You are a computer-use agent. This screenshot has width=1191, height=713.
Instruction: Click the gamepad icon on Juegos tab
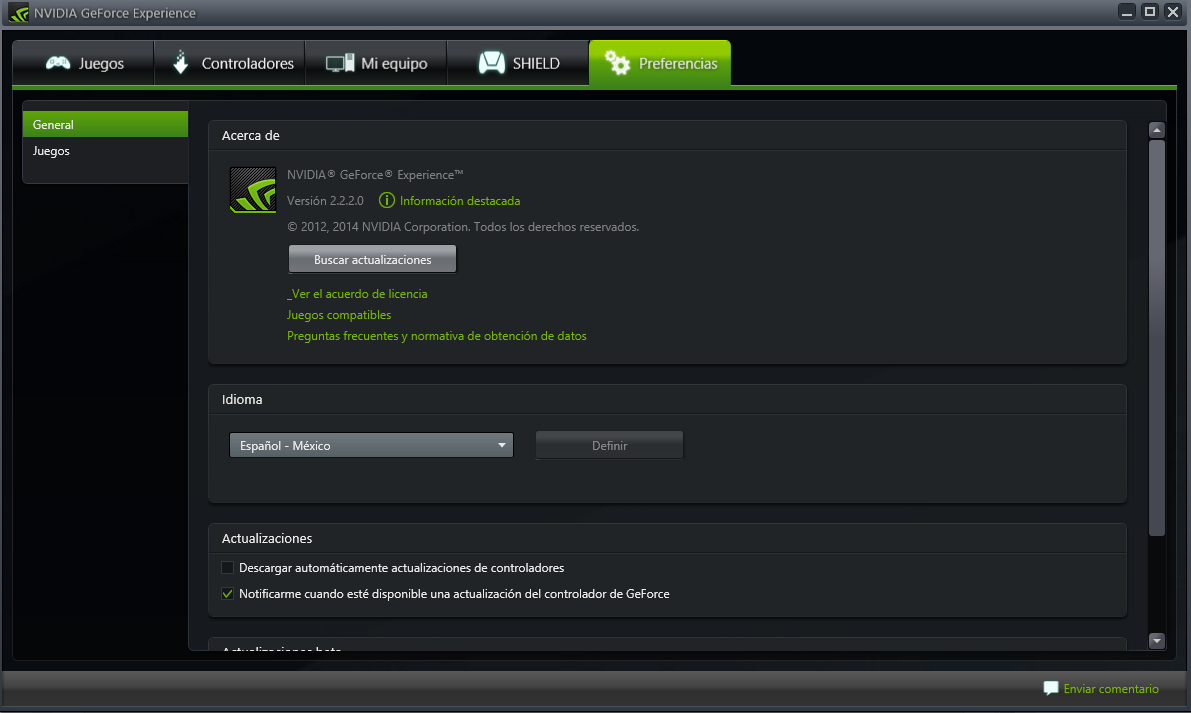click(58, 63)
